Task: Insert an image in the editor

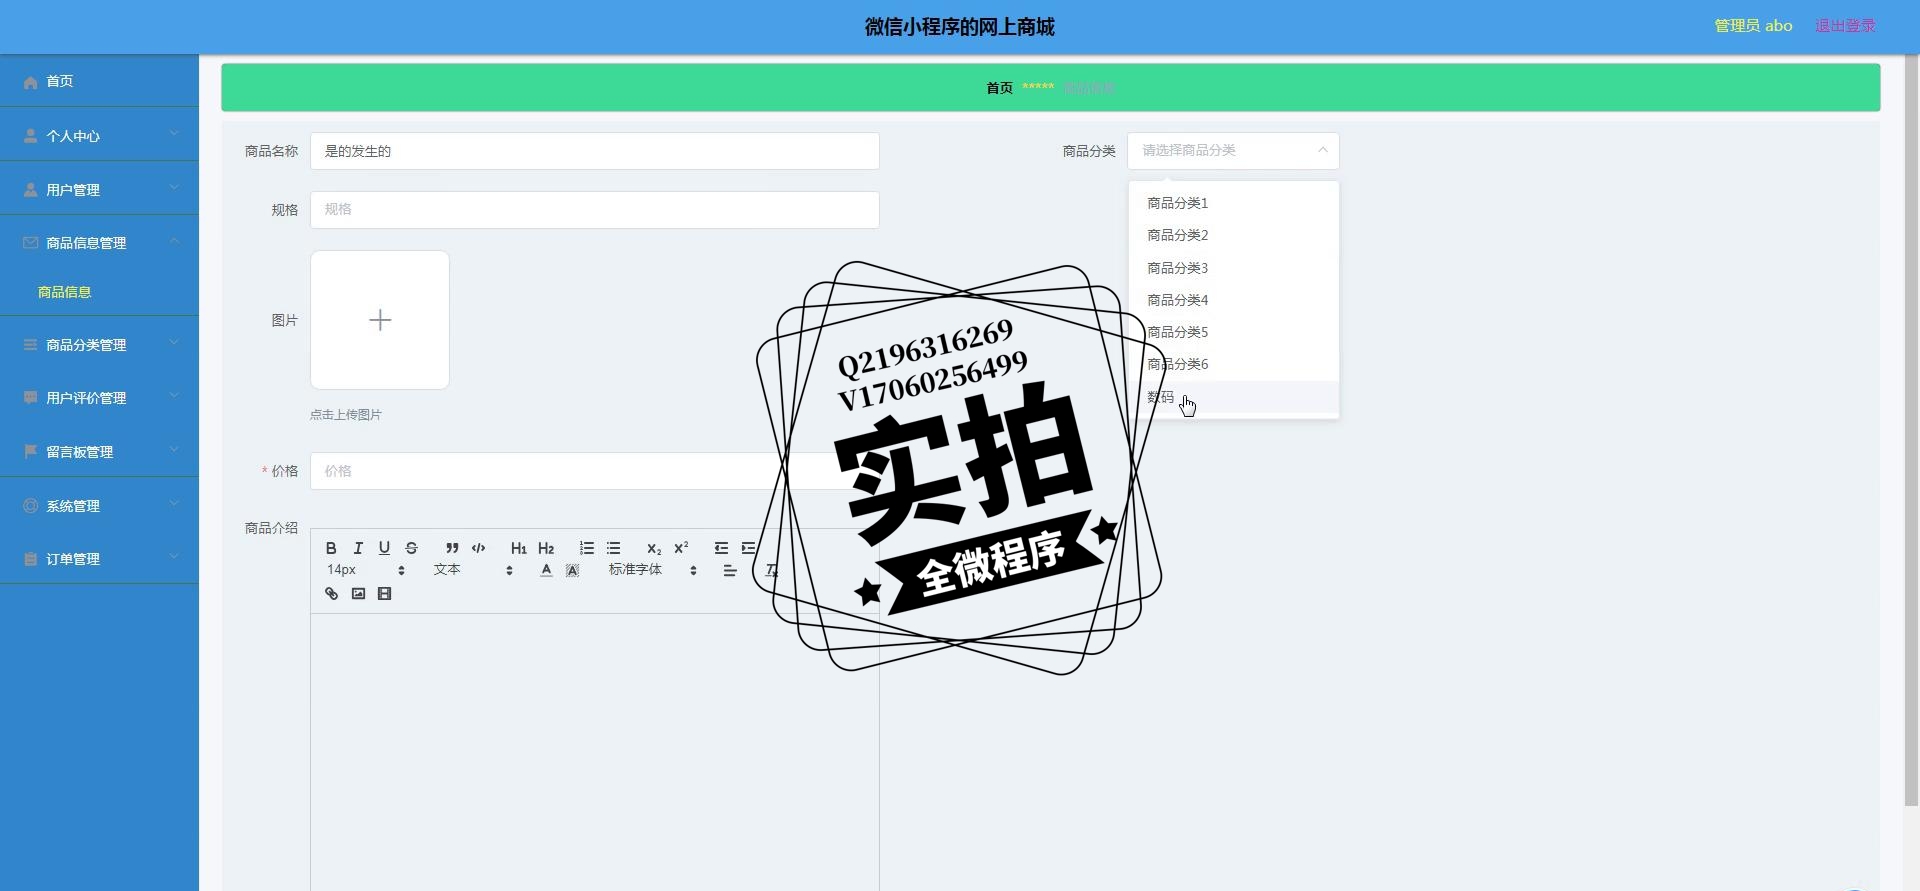Action: click(x=358, y=594)
